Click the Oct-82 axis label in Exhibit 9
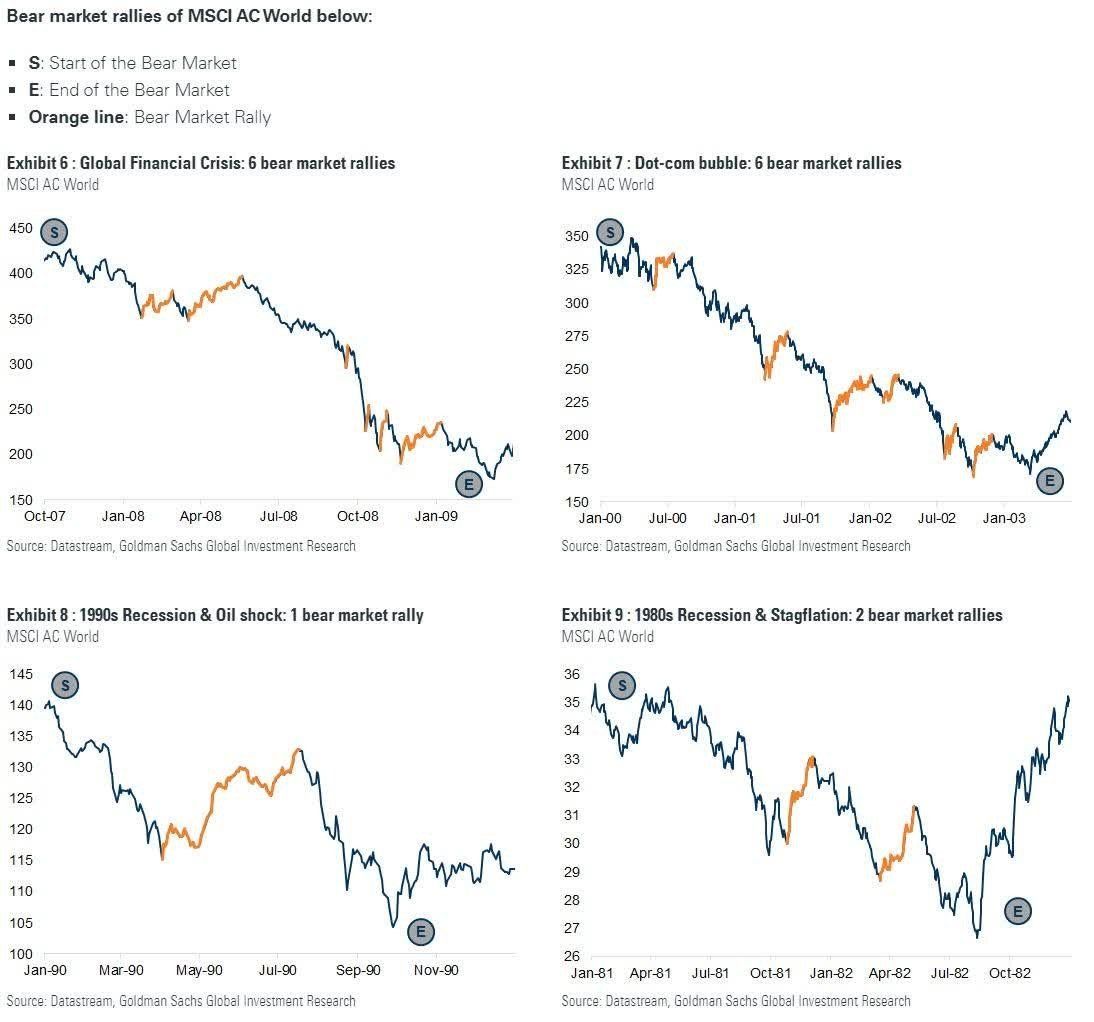1094x1022 pixels. [1010, 973]
